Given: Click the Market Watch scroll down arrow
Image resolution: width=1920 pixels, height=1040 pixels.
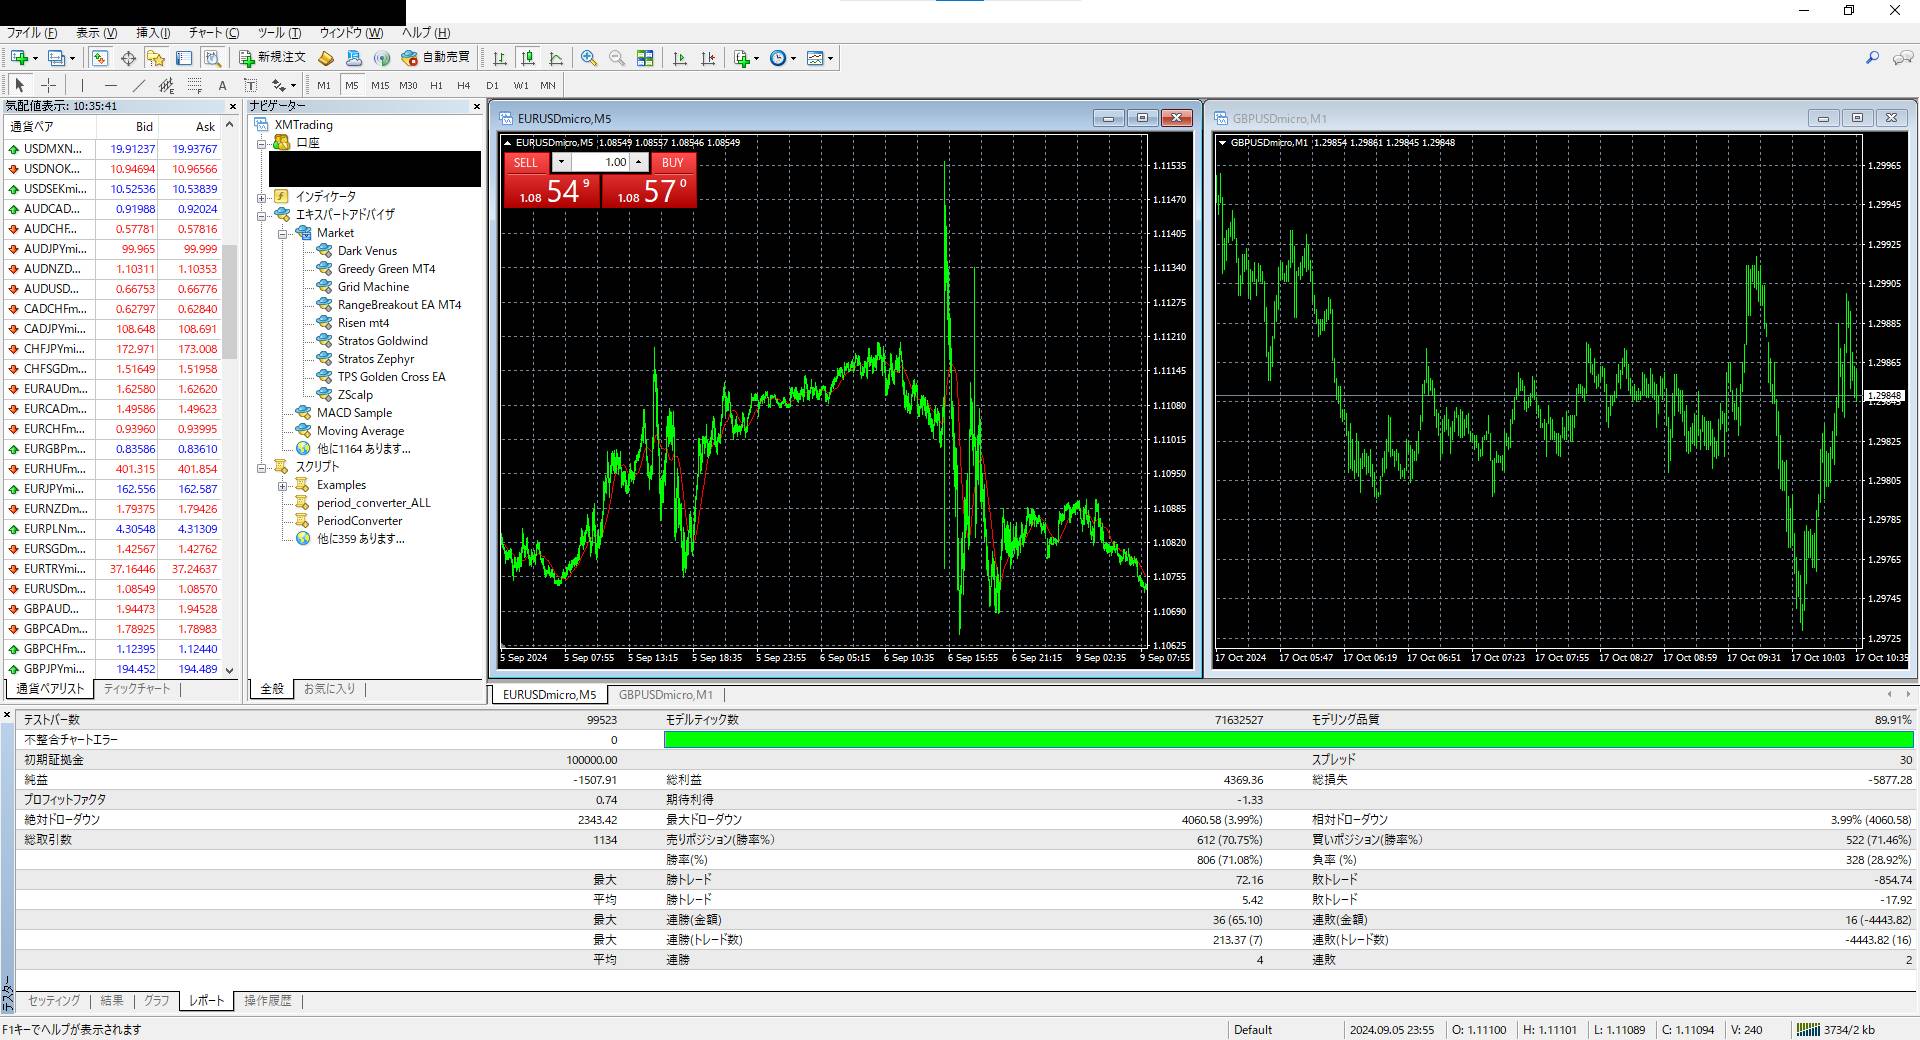Looking at the screenshot, I should click(229, 670).
